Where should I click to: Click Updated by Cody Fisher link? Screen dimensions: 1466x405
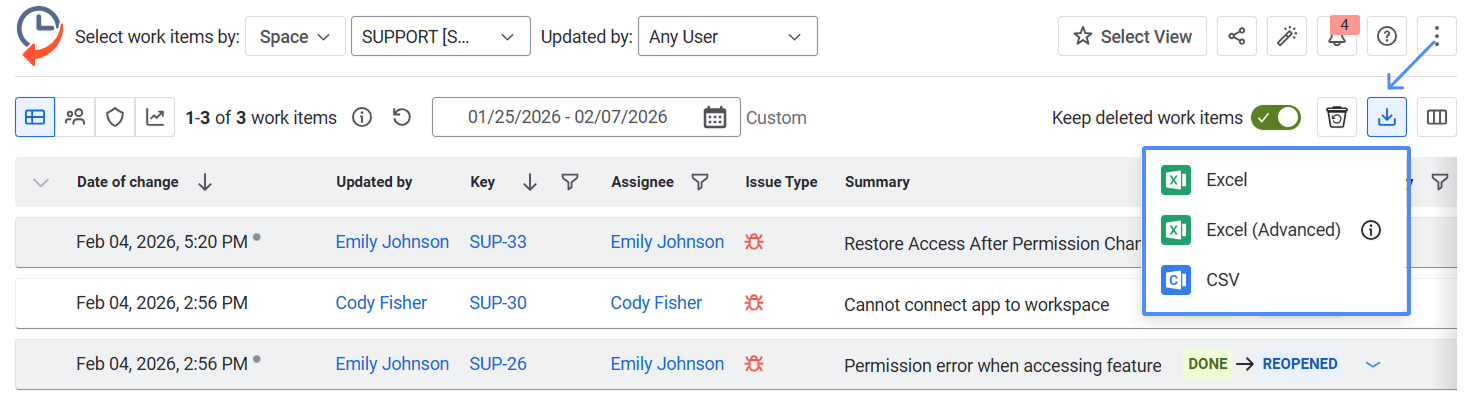pyautogui.click(x=381, y=303)
